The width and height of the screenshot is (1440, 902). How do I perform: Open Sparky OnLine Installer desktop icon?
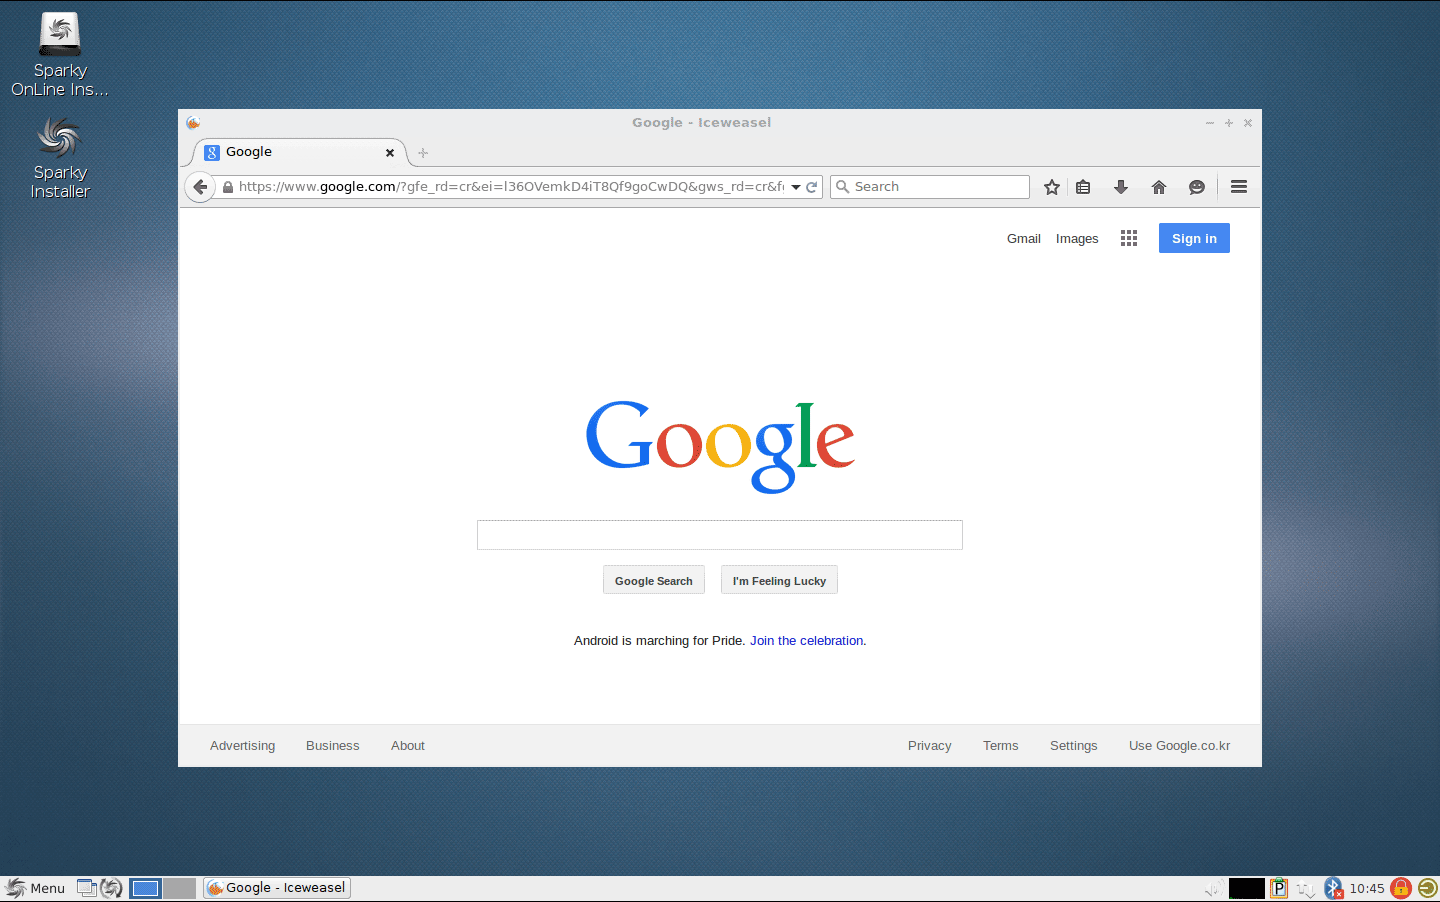click(60, 55)
